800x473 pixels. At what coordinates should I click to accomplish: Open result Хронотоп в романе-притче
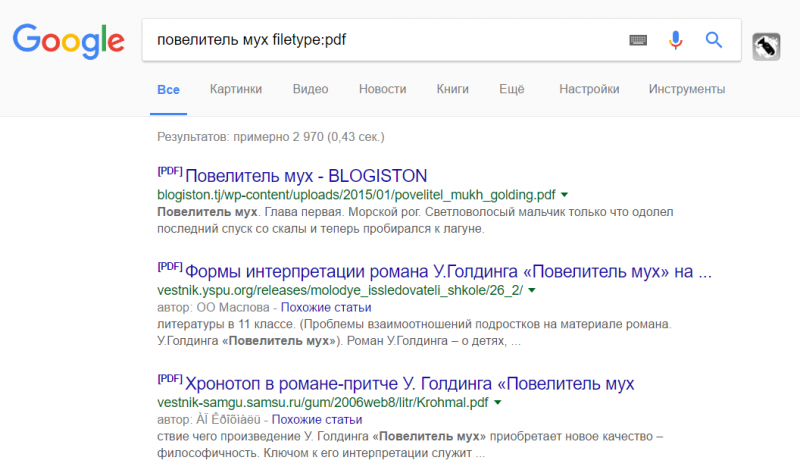[410, 383]
